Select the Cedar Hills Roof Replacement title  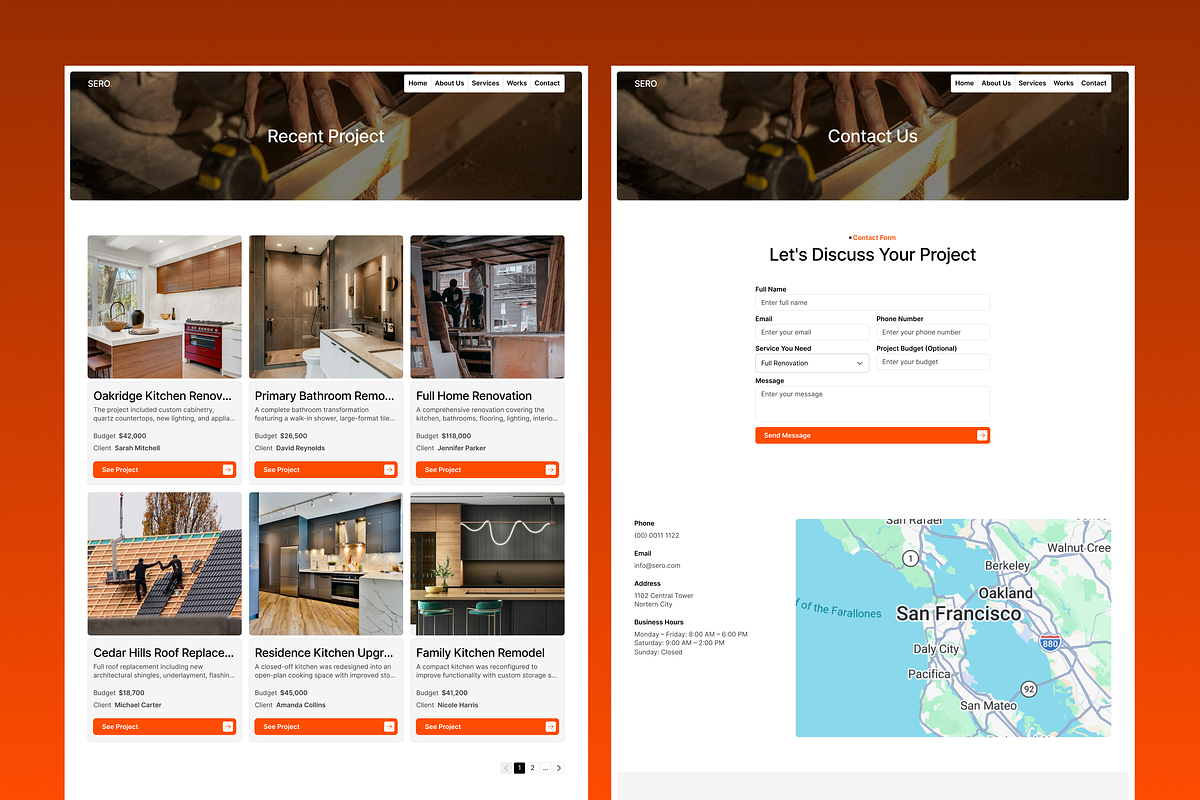tap(164, 653)
